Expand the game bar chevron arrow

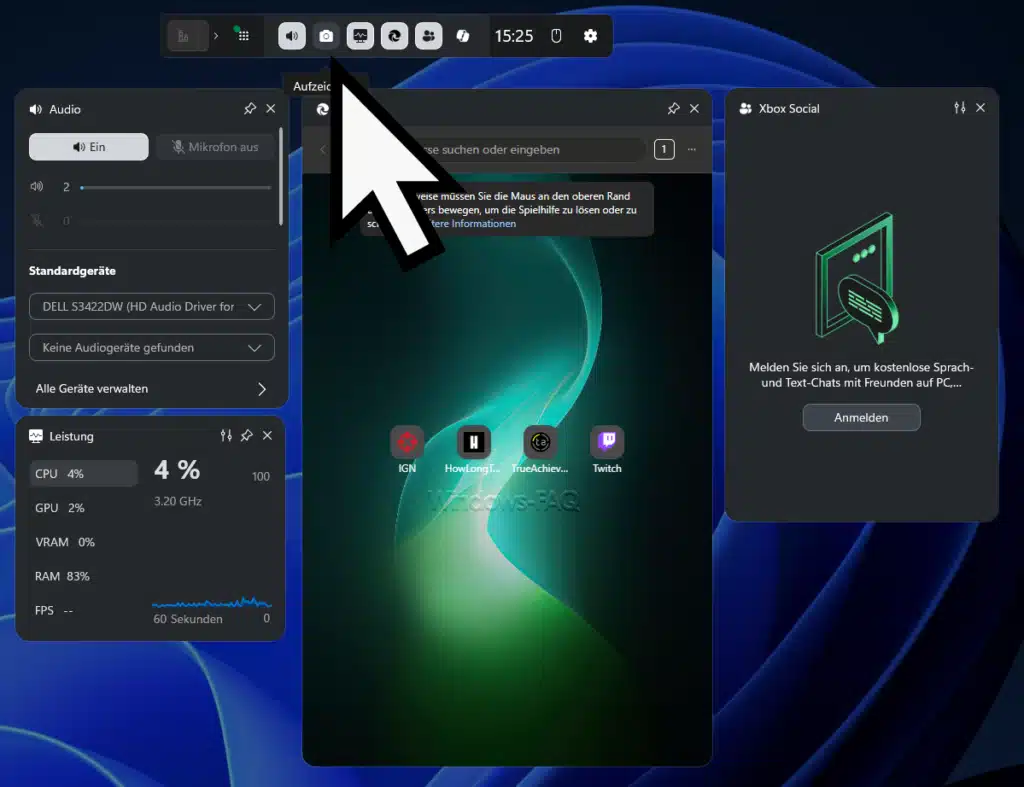click(x=216, y=36)
